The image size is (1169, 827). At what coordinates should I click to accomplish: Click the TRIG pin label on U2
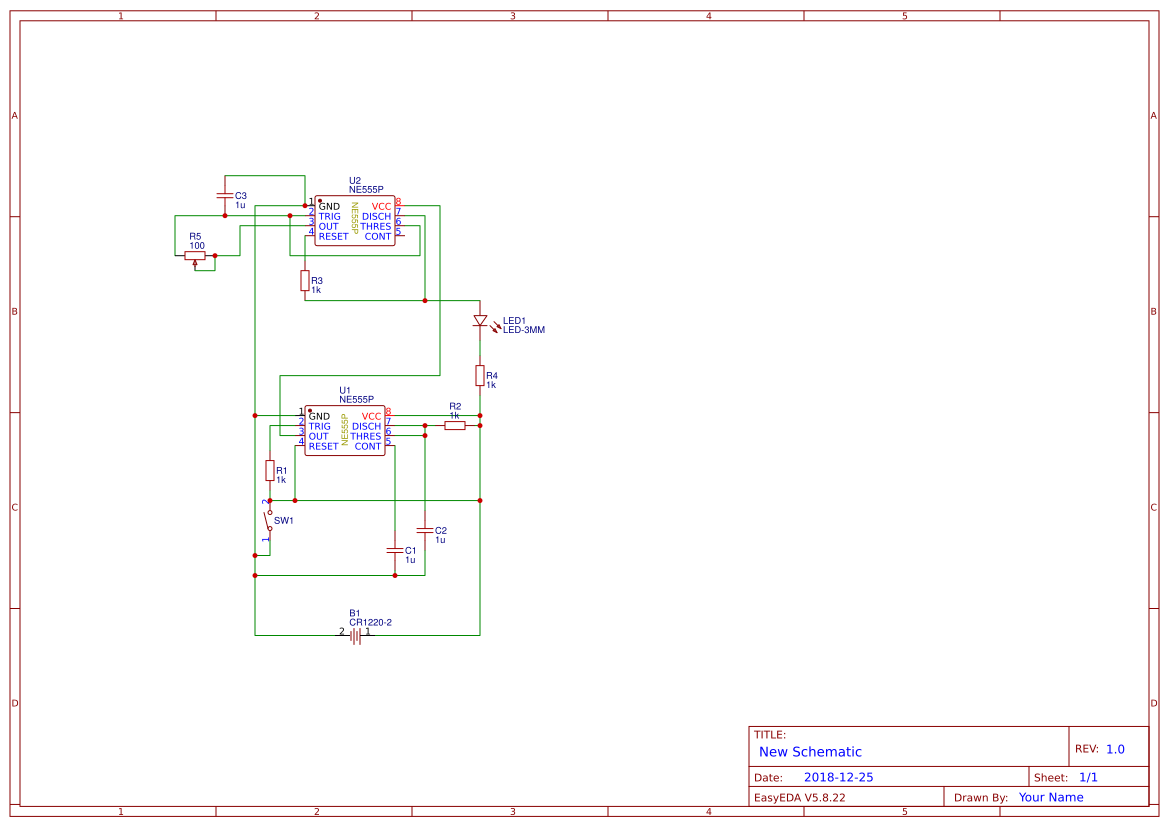point(330,216)
